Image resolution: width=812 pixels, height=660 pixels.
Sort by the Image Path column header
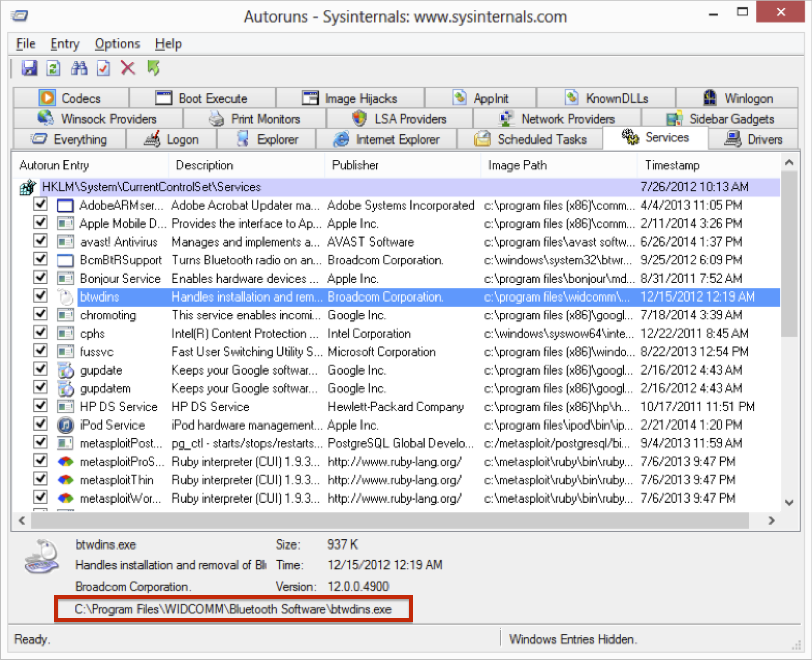[x=559, y=165]
